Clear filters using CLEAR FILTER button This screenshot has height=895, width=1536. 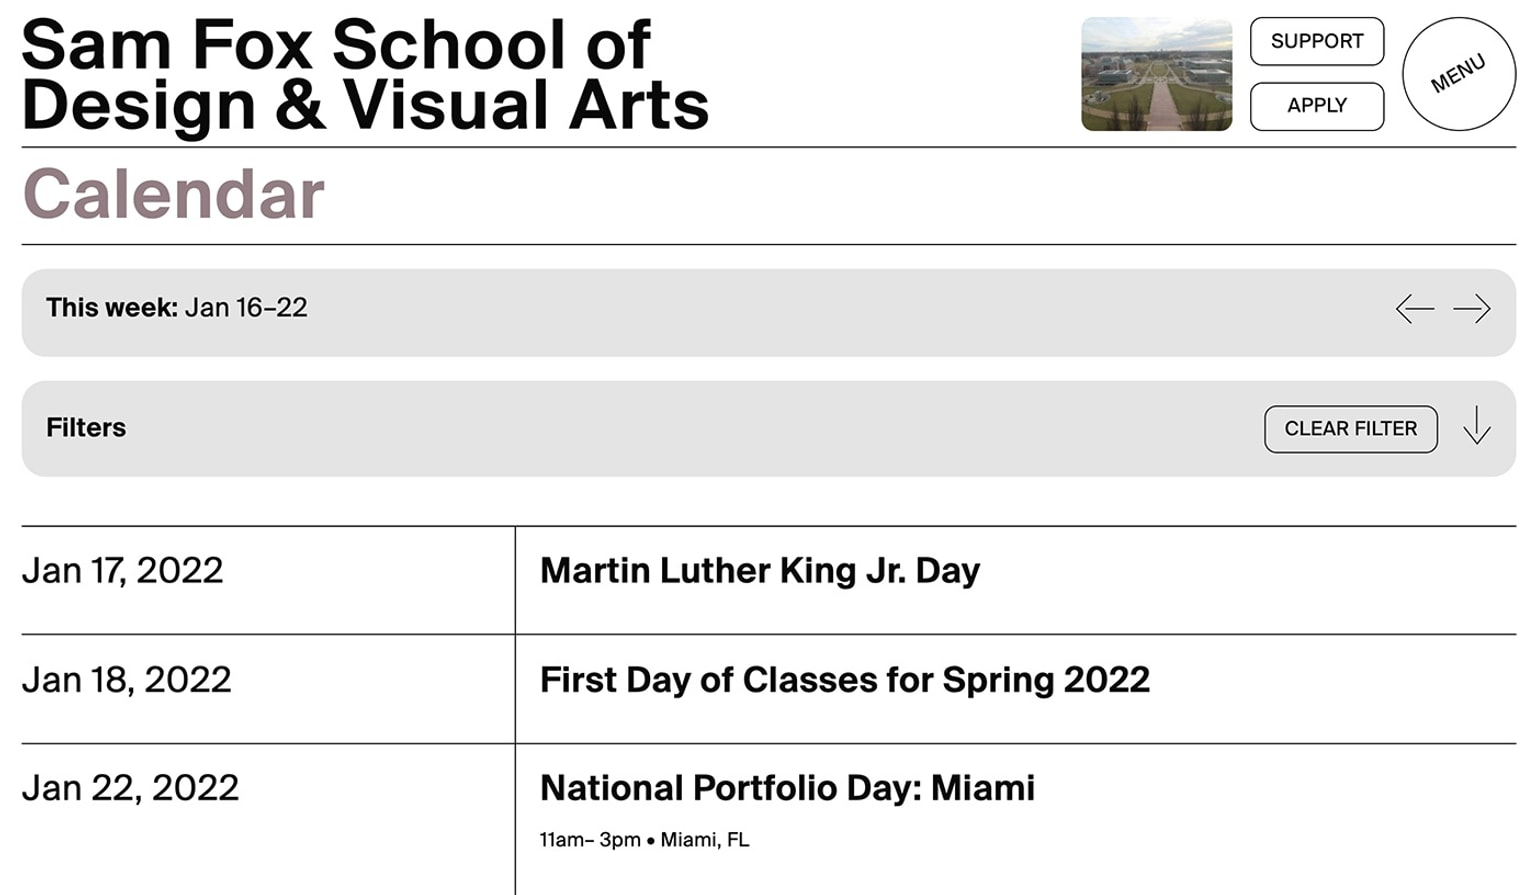pyautogui.click(x=1350, y=428)
